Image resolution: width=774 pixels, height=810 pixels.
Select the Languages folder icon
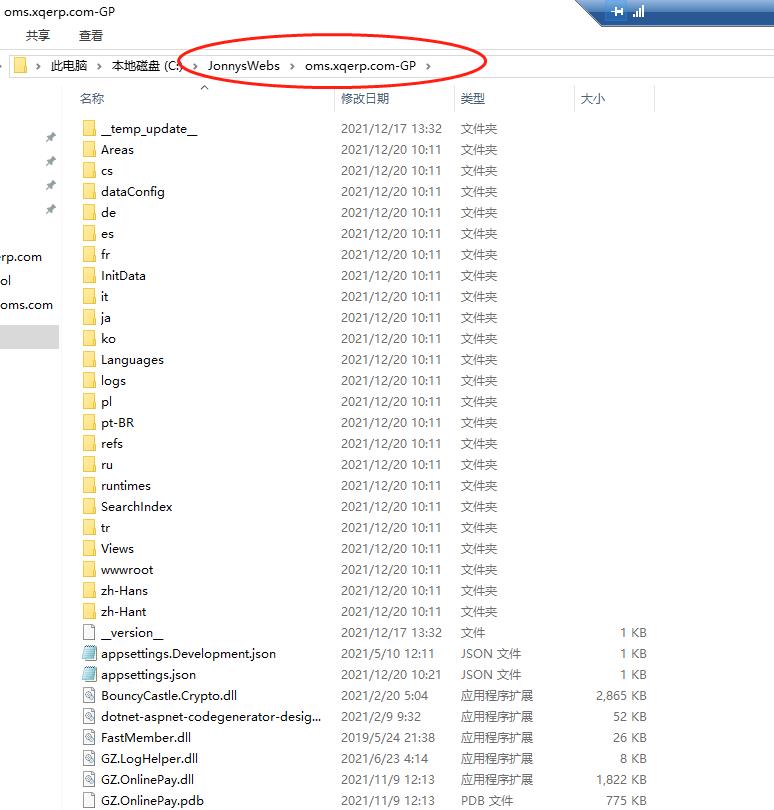89,360
